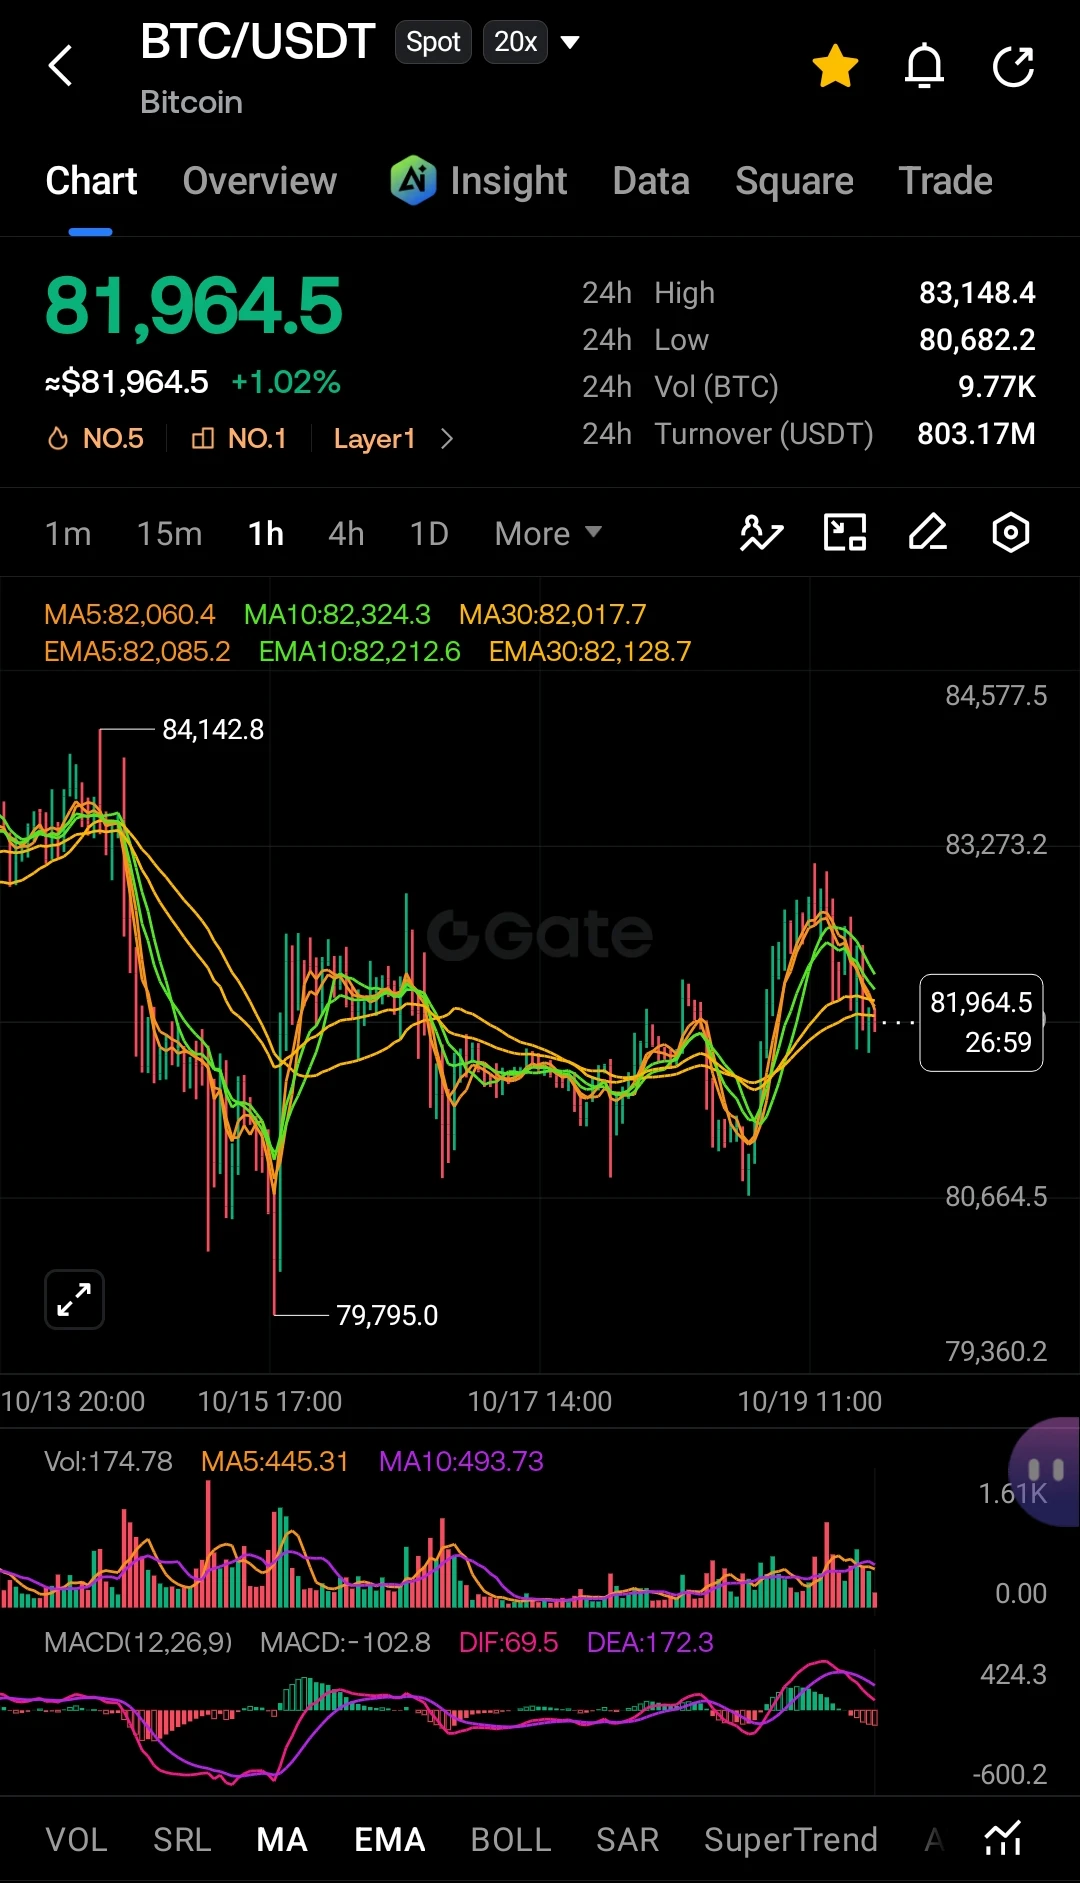Tap the share icon
This screenshot has width=1080, height=1883.
1013,66
